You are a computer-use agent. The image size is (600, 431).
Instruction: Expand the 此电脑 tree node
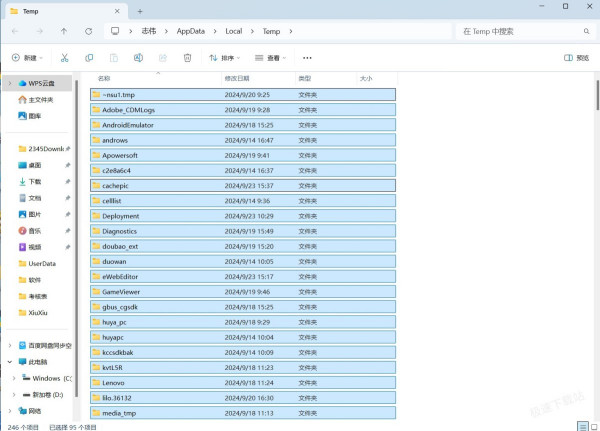point(10,362)
